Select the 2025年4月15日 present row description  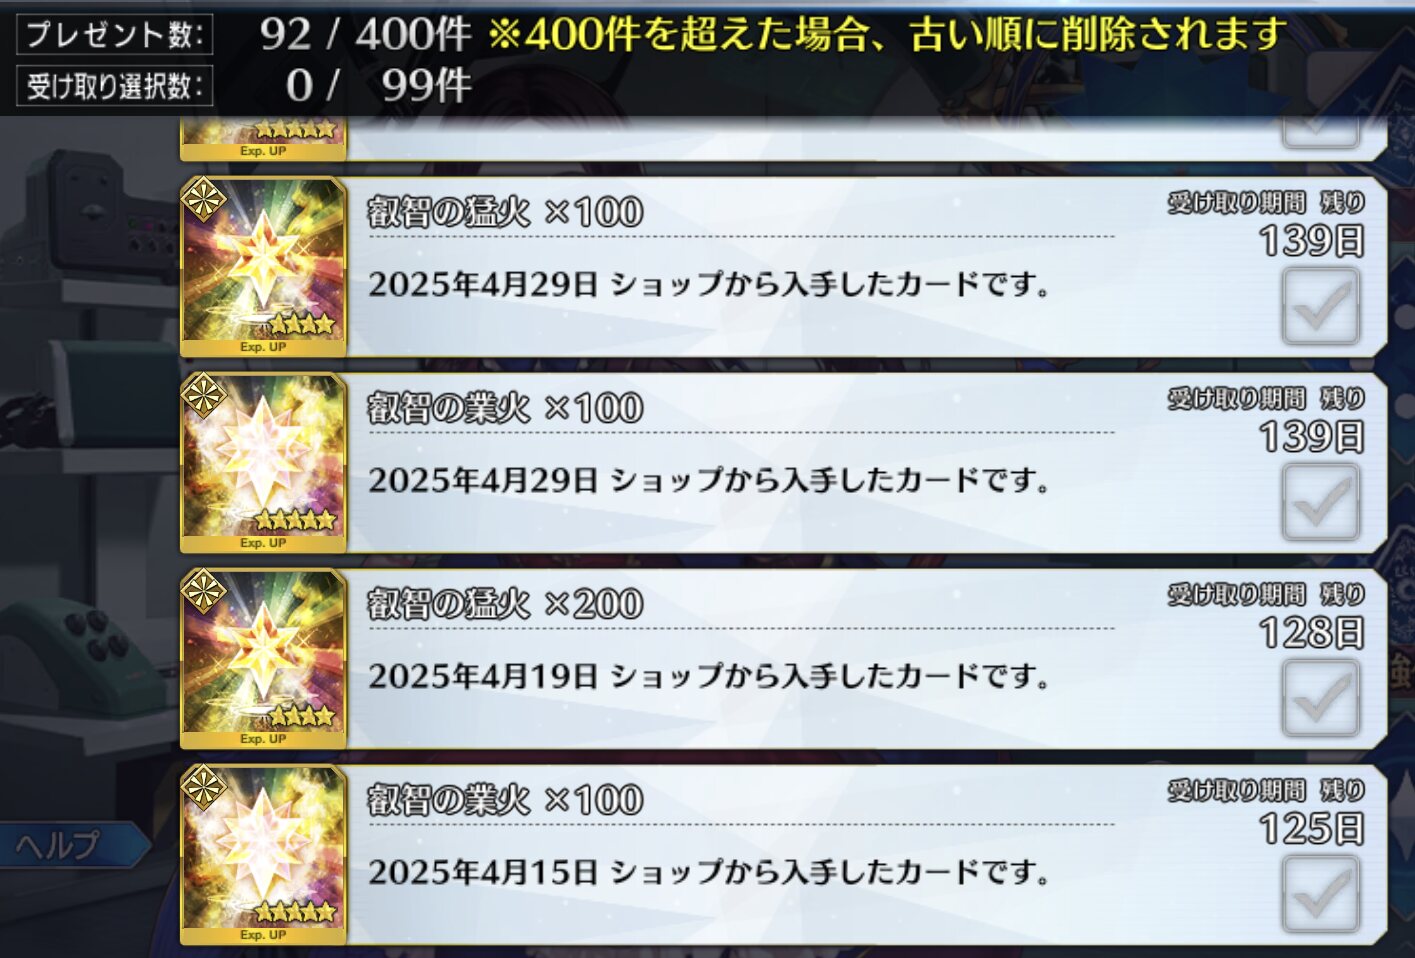pyautogui.click(x=709, y=872)
